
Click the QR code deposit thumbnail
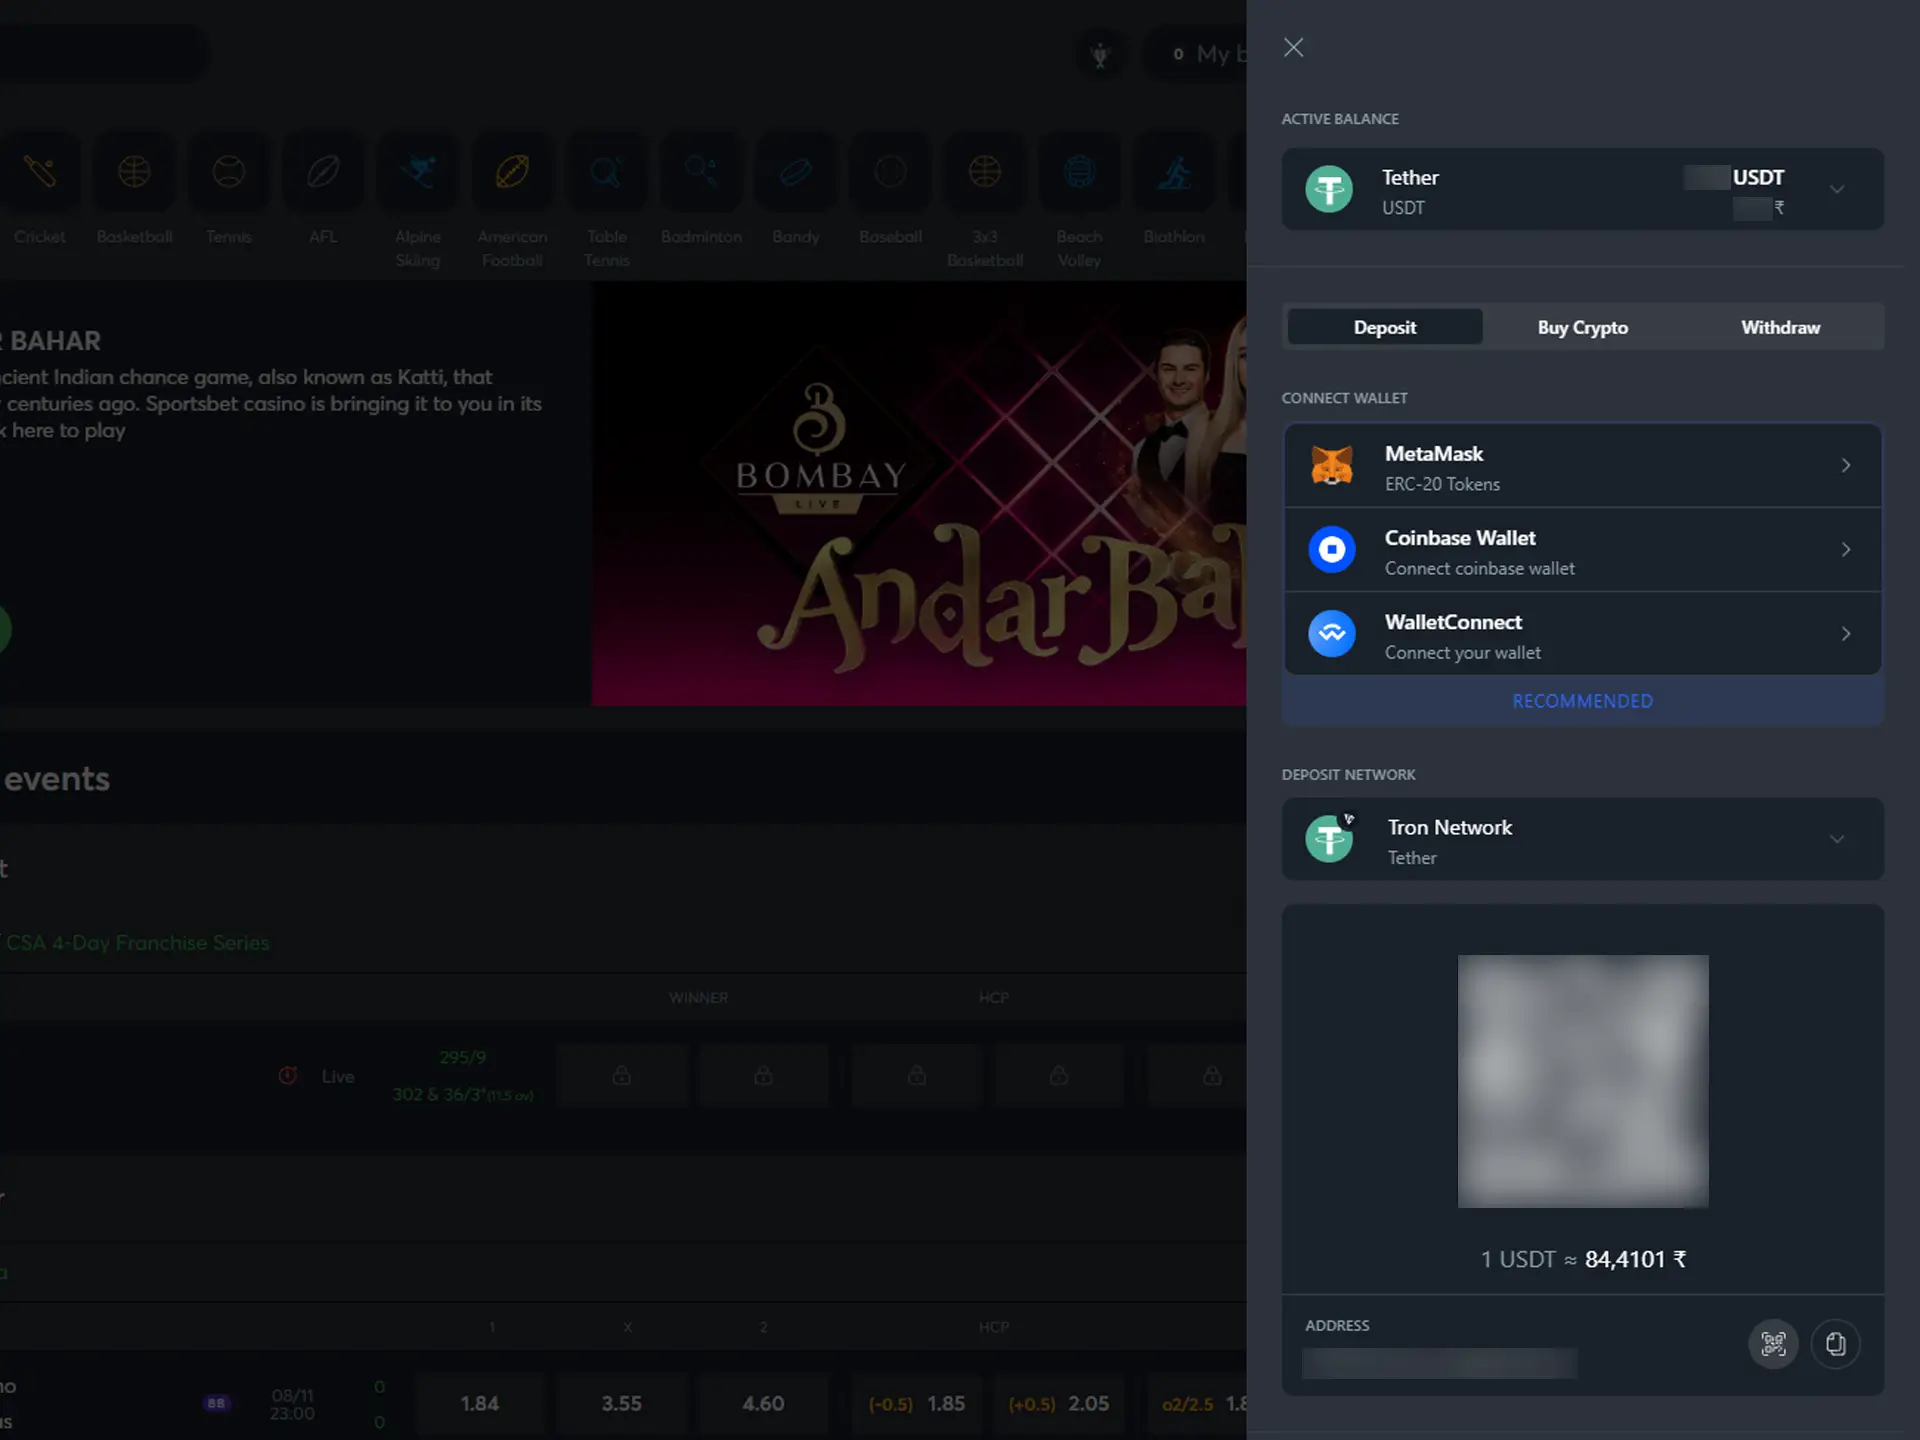[1583, 1080]
